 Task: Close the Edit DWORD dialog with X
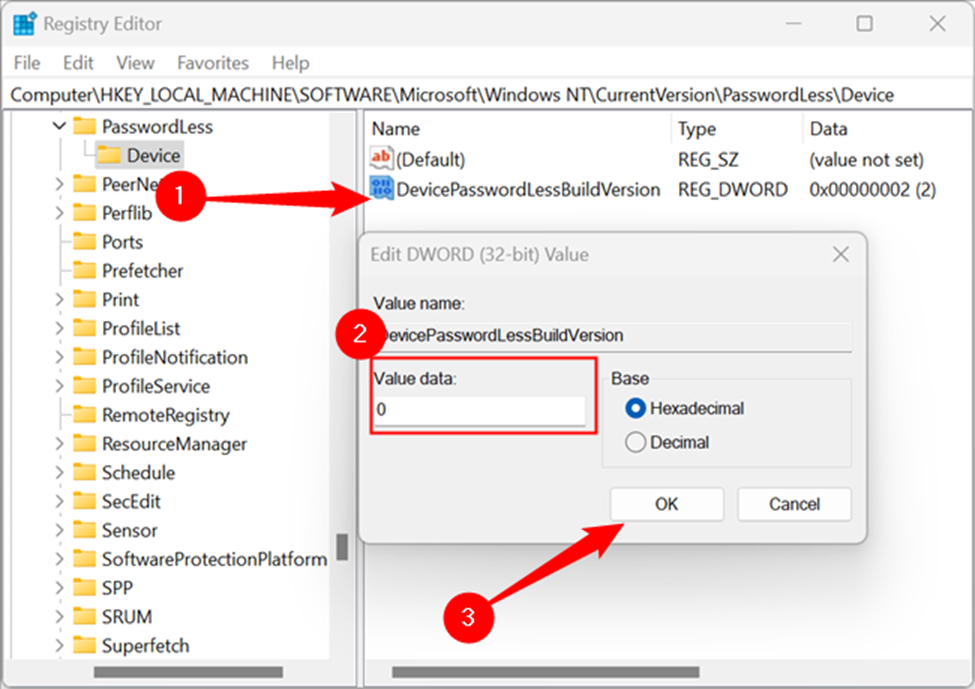coord(841,254)
